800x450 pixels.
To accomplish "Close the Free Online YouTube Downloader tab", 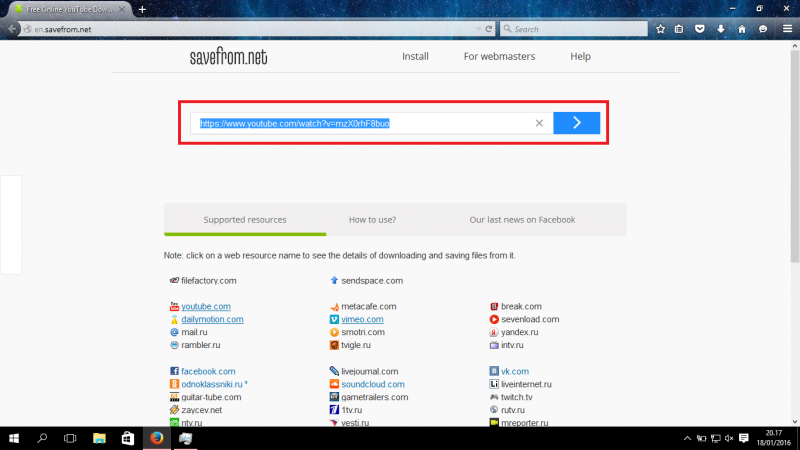I will pyautogui.click(x=121, y=9).
